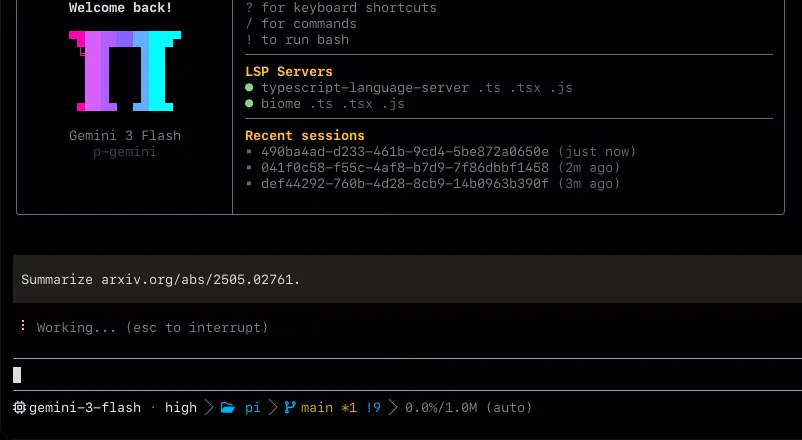Open session 041f0c58 from 2m ago
Viewport: 802px width, 440px height.
tap(440, 167)
